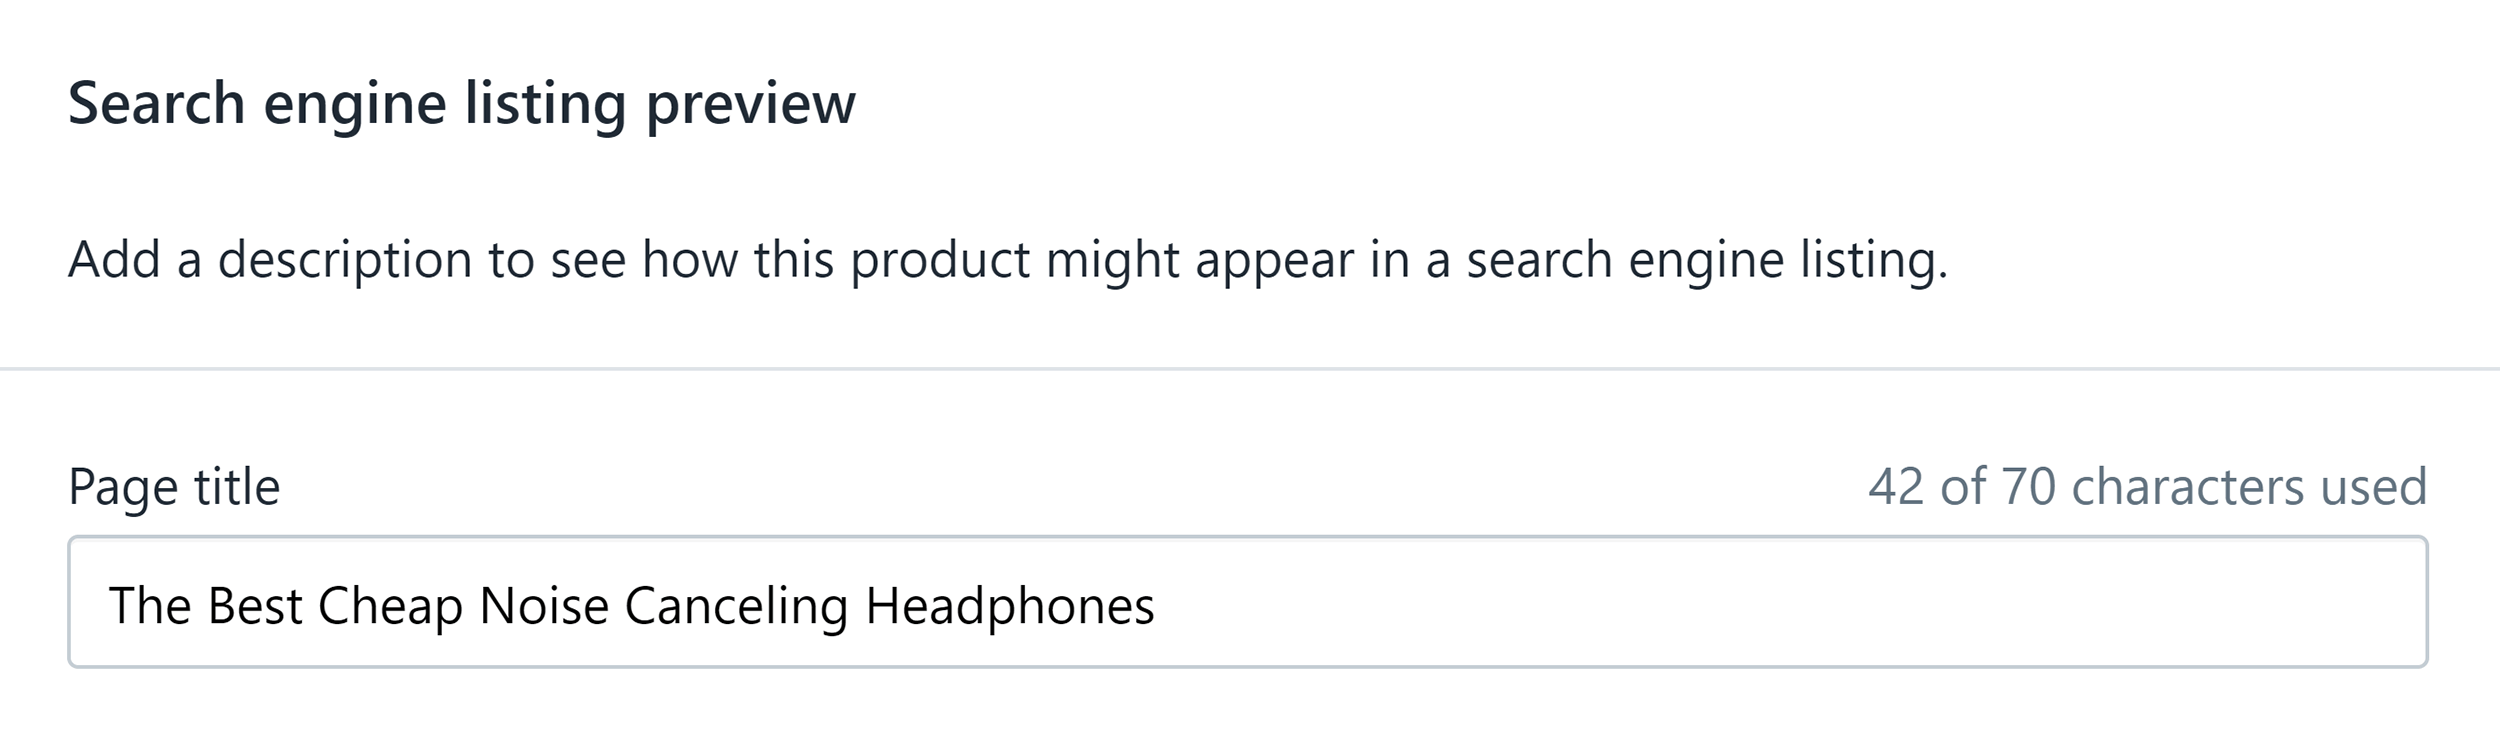Select the 'Page title' field label
2500x748 pixels.
click(174, 488)
